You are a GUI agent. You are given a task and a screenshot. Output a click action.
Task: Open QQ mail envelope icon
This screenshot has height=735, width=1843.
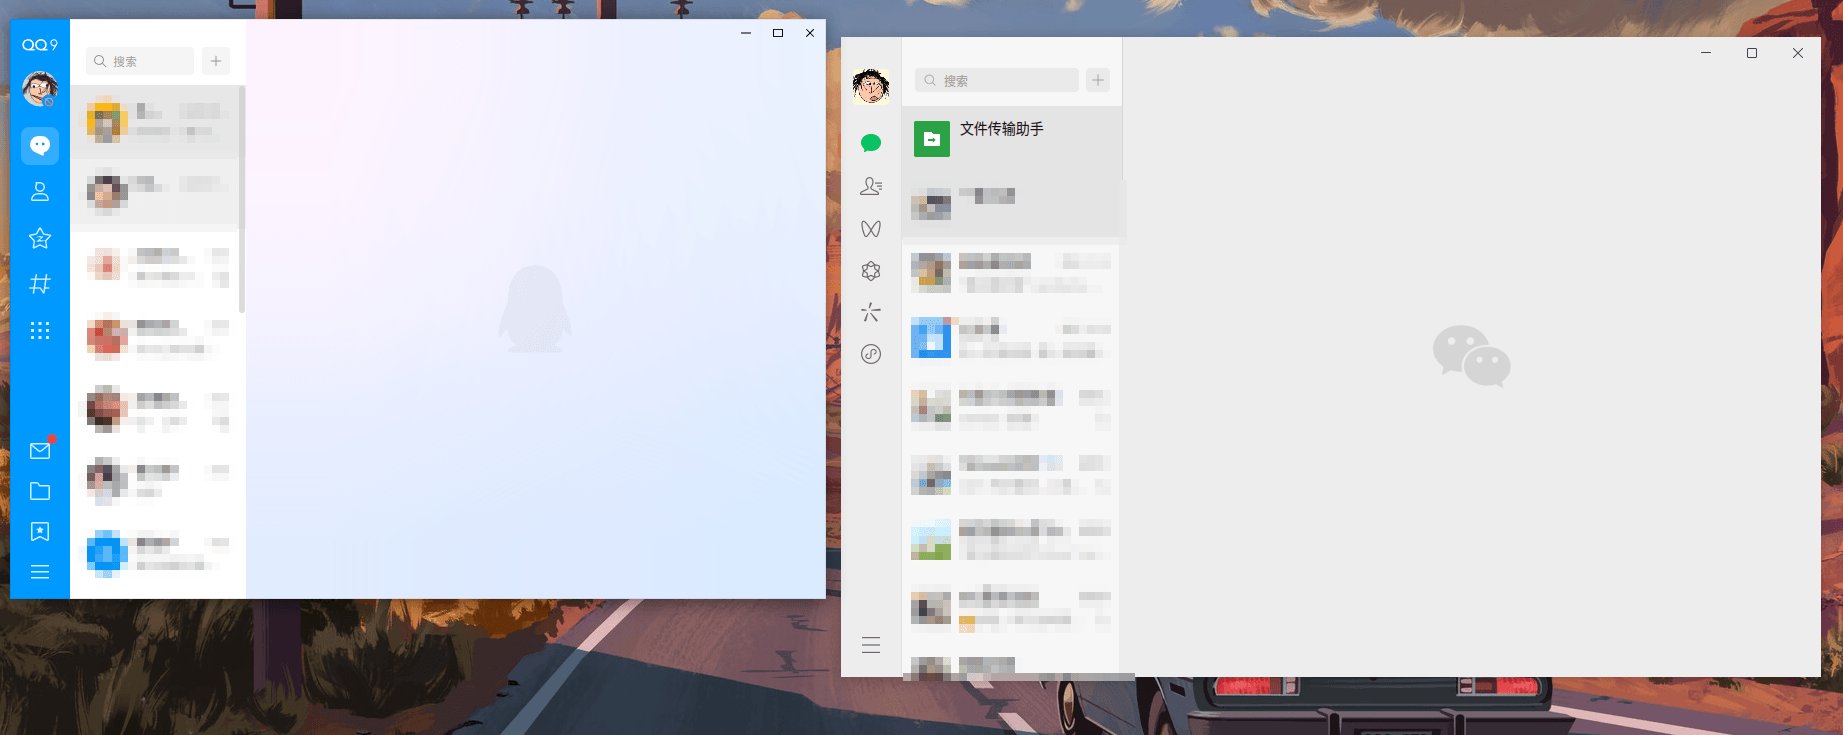[x=40, y=450]
